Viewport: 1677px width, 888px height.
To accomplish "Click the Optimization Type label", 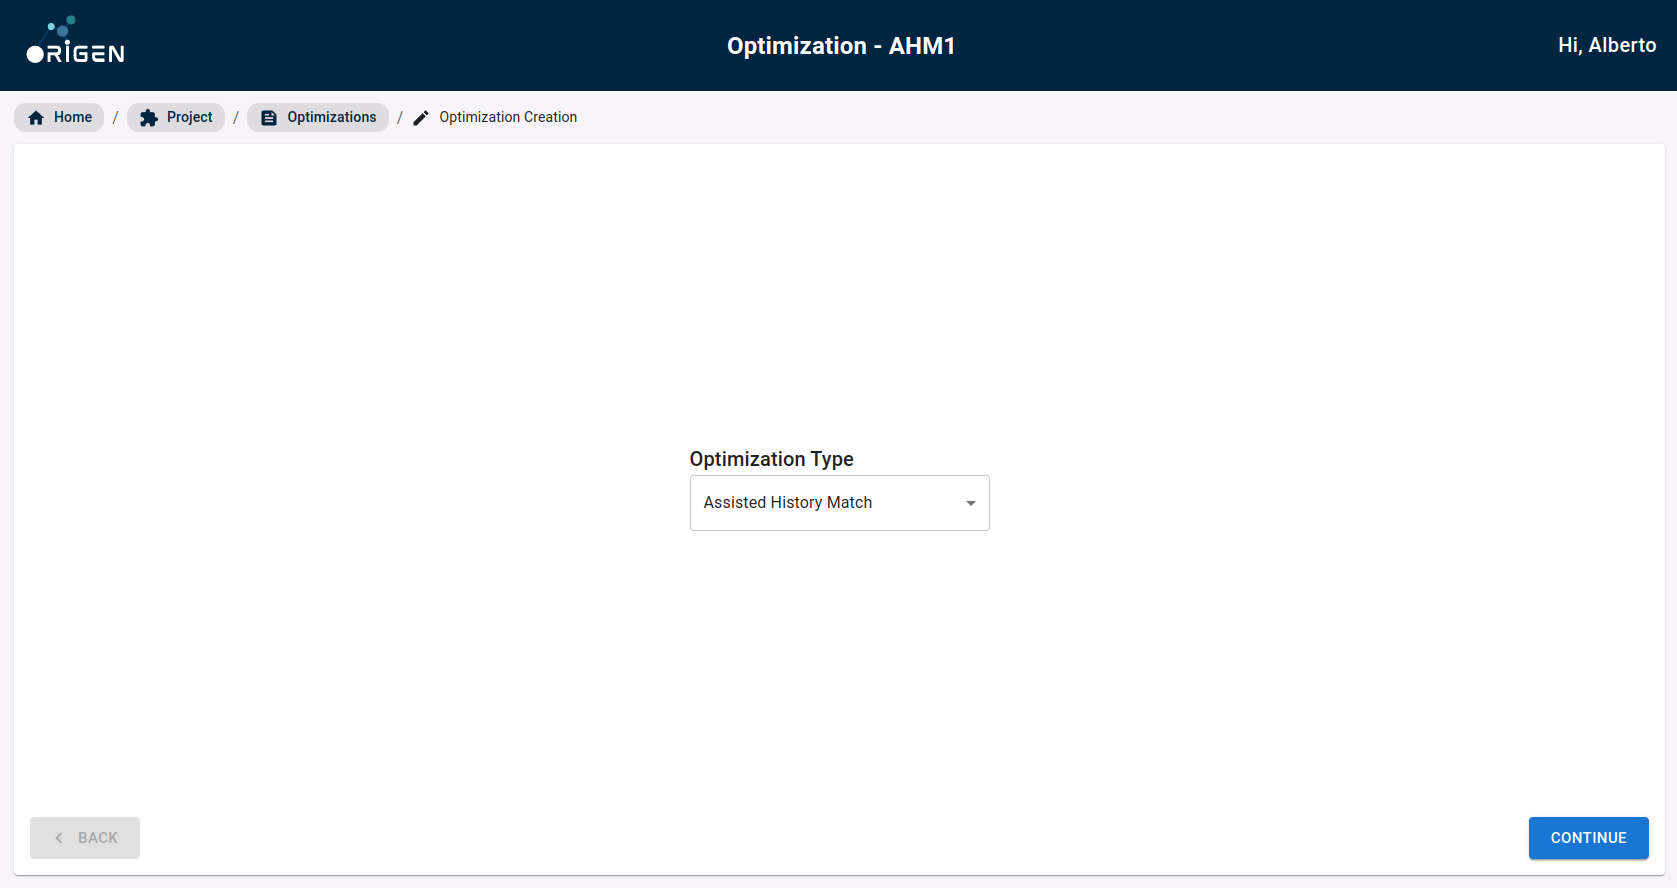I will point(772,459).
